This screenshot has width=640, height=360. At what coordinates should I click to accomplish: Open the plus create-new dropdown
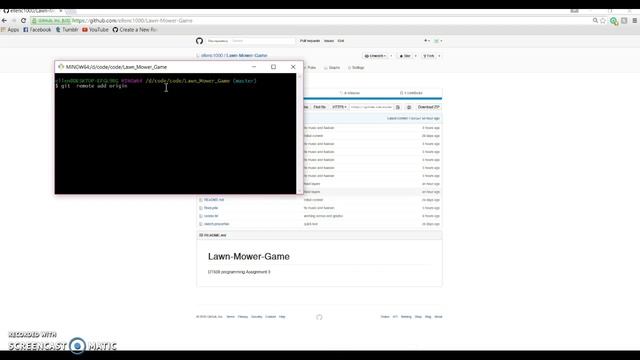(427, 41)
